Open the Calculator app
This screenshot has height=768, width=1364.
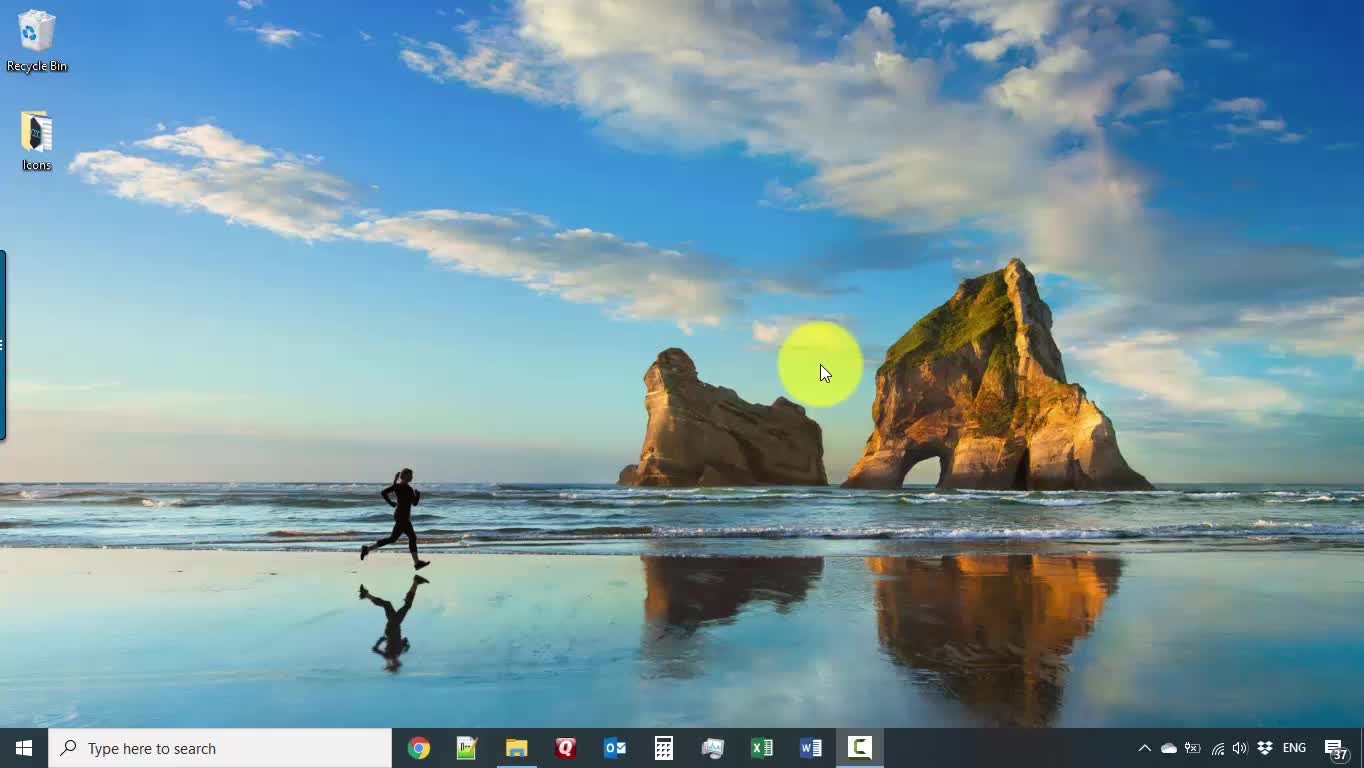click(663, 748)
